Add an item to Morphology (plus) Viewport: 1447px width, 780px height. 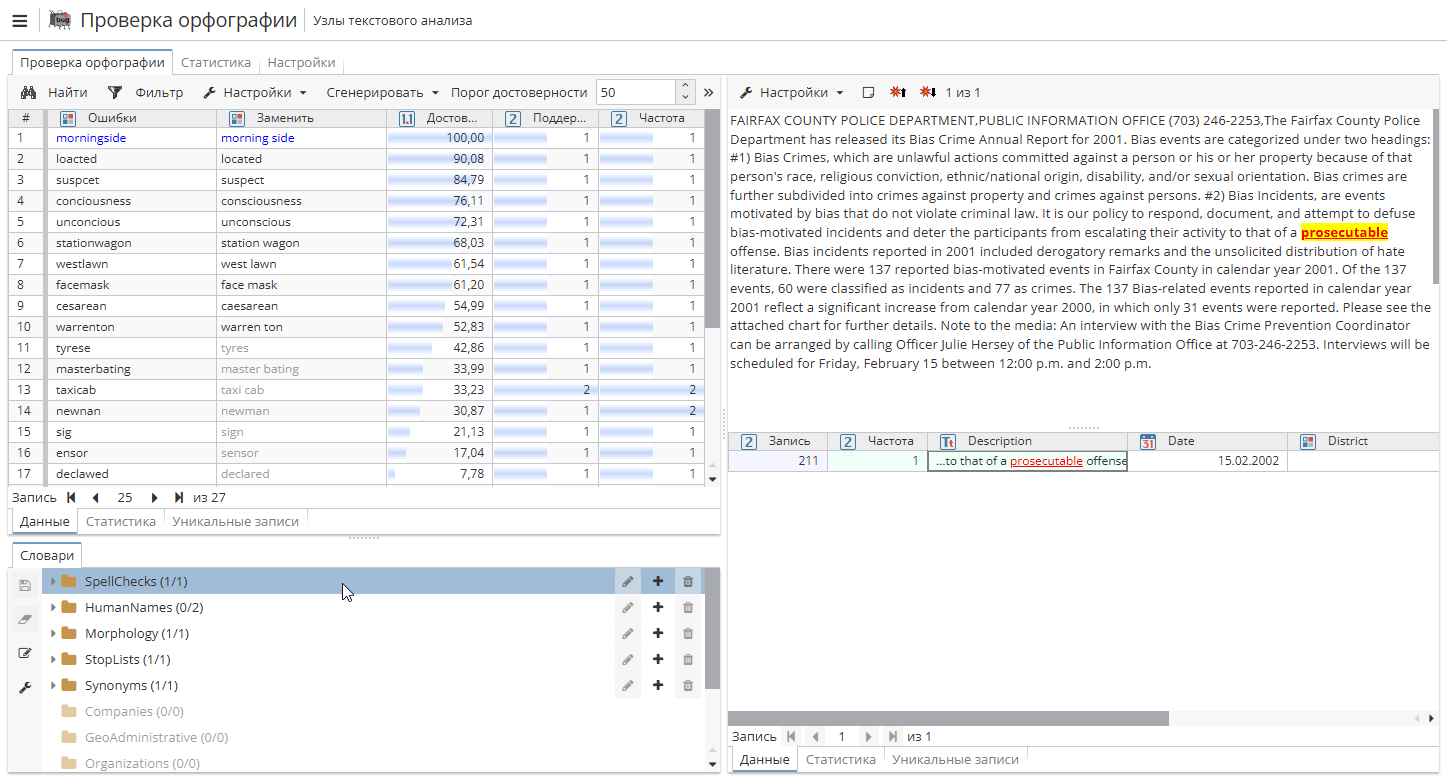pyautogui.click(x=658, y=633)
